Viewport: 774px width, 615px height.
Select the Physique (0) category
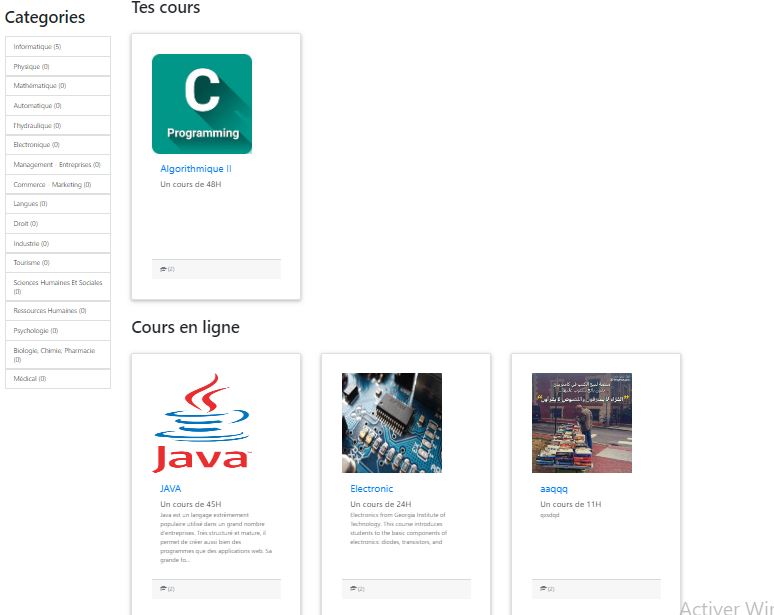[58, 66]
